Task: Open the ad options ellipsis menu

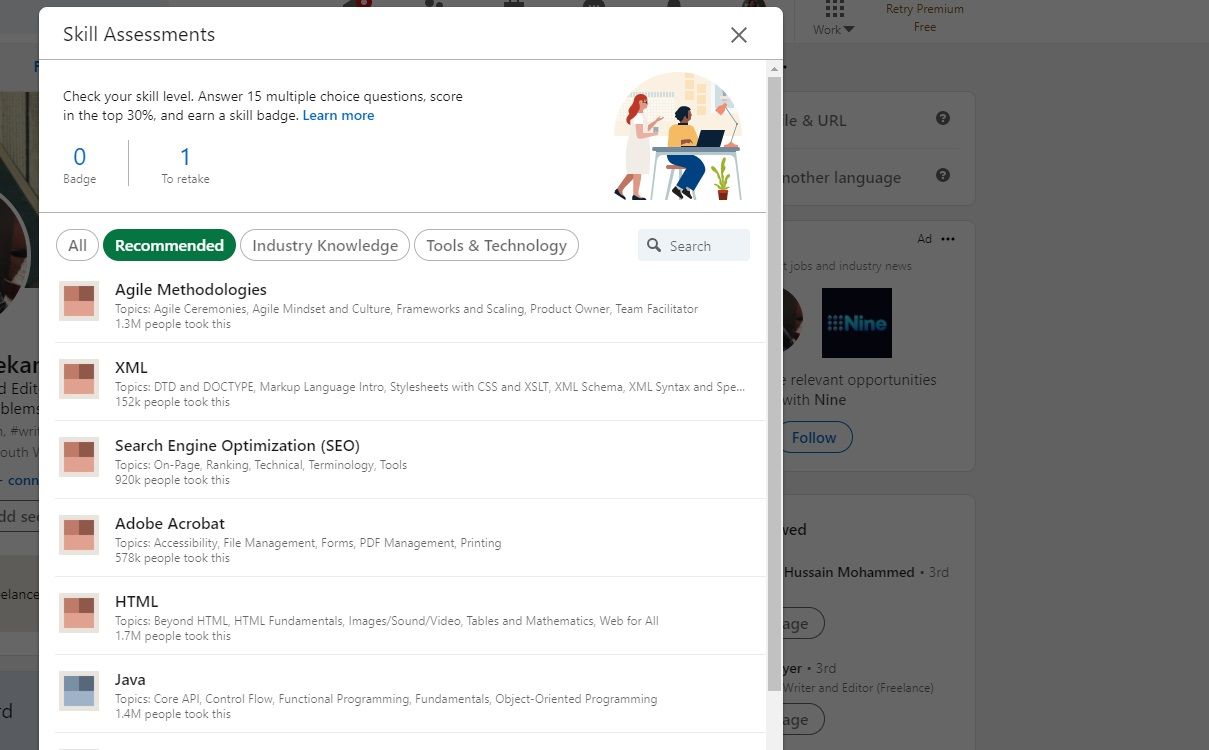Action: tap(948, 239)
